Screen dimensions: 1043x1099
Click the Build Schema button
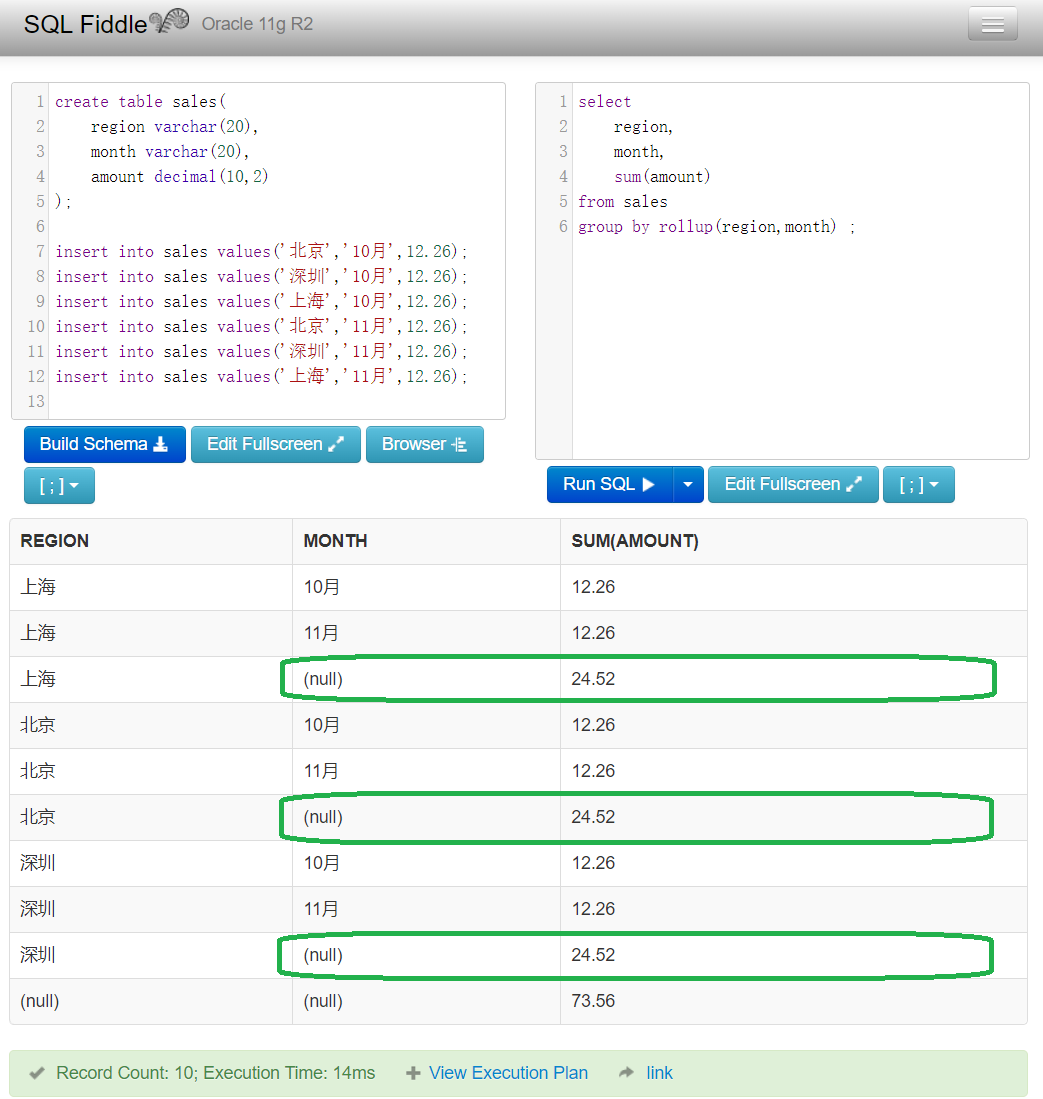pos(104,444)
